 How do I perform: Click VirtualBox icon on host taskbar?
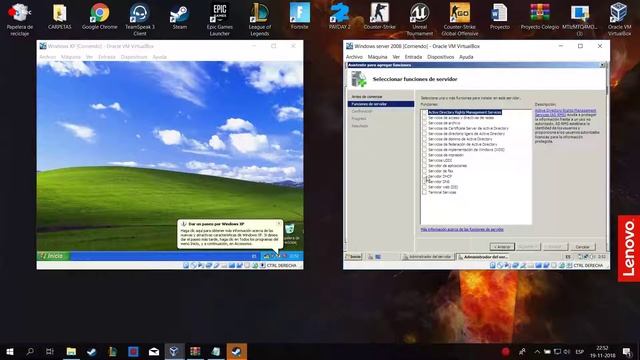pyautogui.click(x=174, y=351)
